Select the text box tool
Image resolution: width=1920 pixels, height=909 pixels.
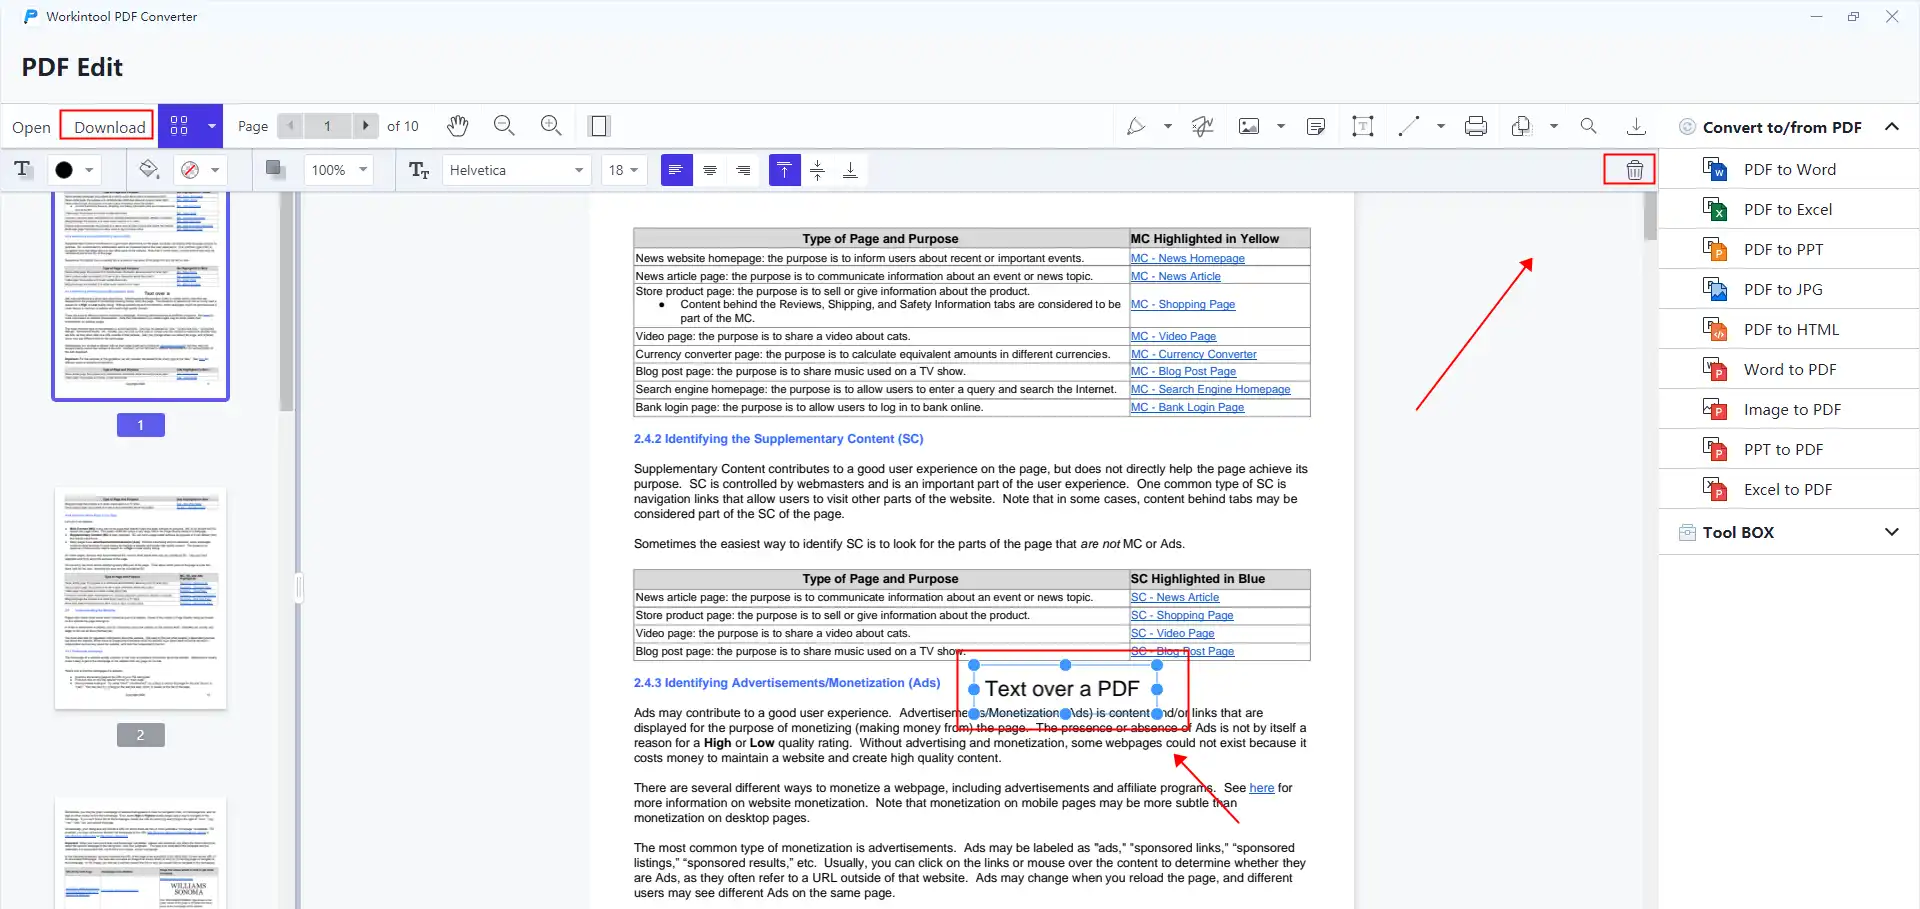pyautogui.click(x=1362, y=125)
